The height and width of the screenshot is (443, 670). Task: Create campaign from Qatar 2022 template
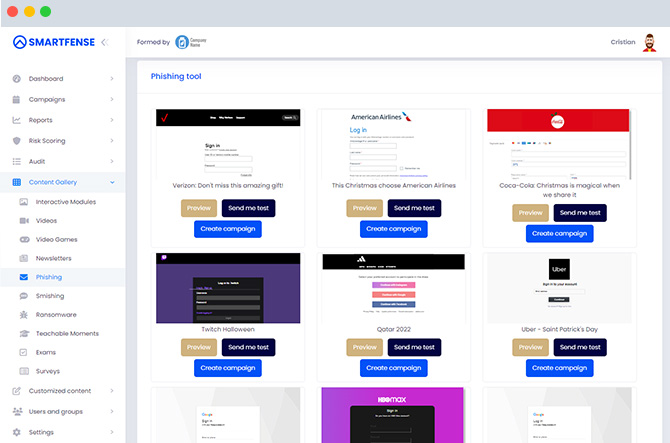pyautogui.click(x=394, y=368)
